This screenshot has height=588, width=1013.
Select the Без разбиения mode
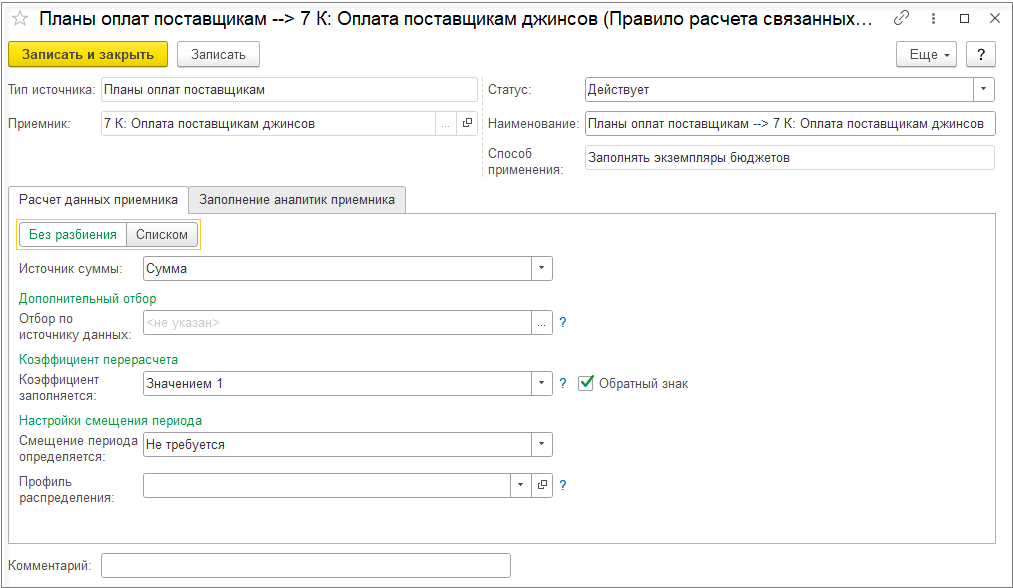coord(72,235)
